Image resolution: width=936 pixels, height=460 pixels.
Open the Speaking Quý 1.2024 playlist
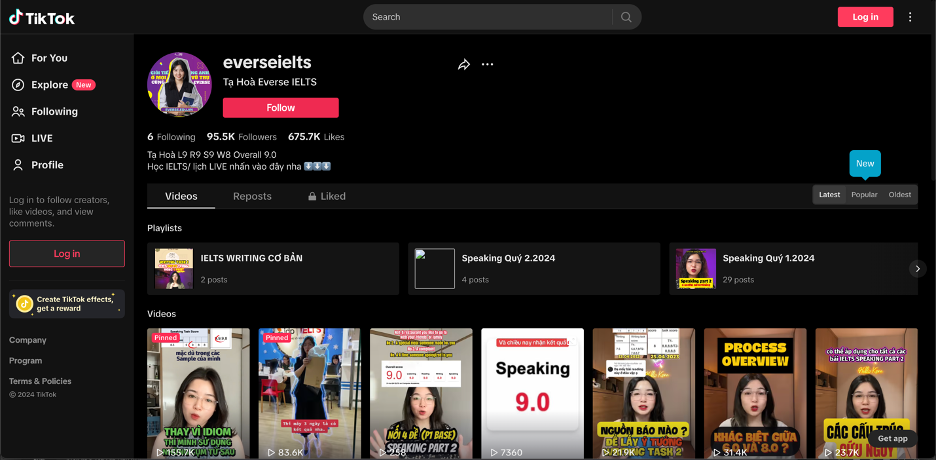794,268
